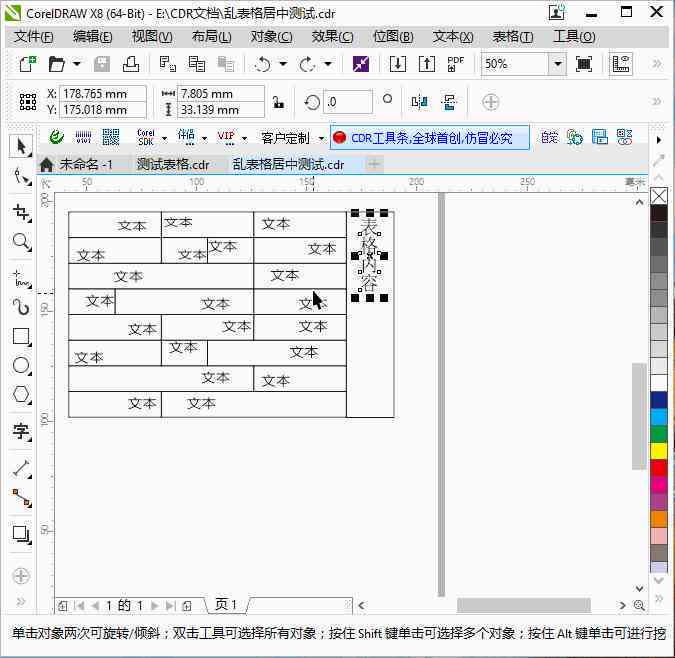The image size is (675, 658).
Task: Expand the VIP dropdown menu
Action: [245, 139]
